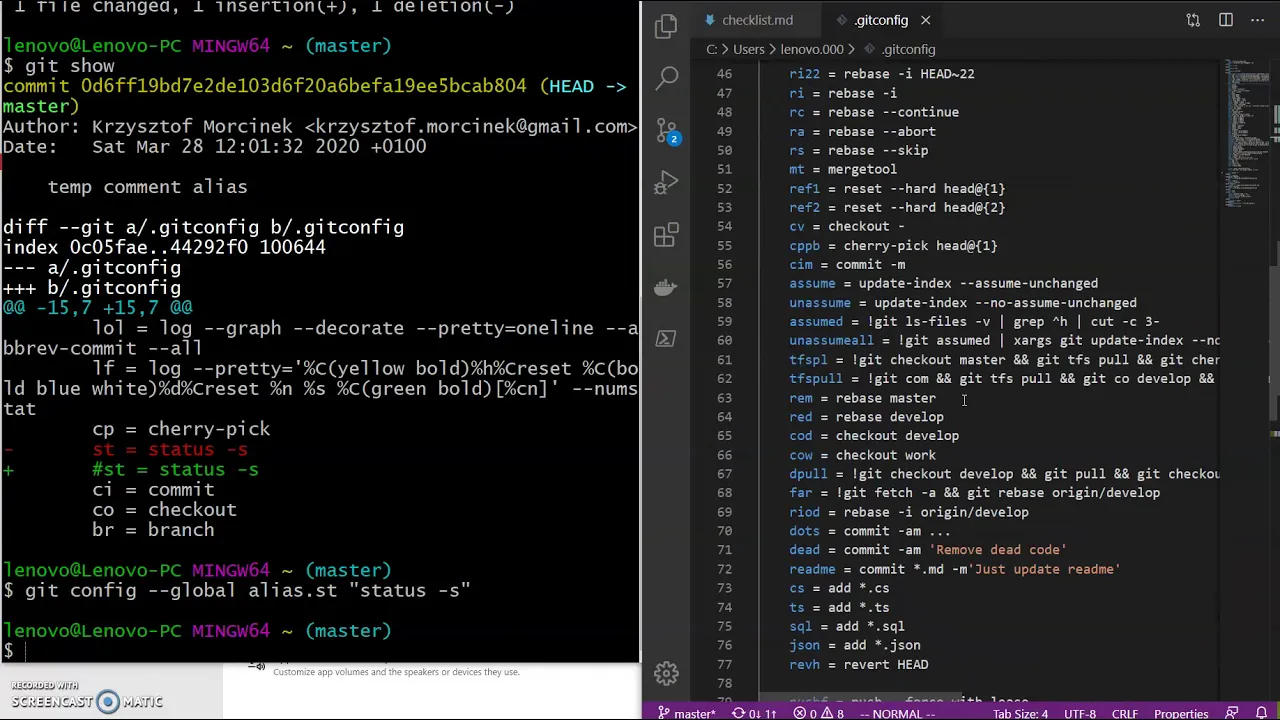Click the Screencast-O-Matic recorder logo
This screenshot has height=720, width=1280.
tap(86, 696)
